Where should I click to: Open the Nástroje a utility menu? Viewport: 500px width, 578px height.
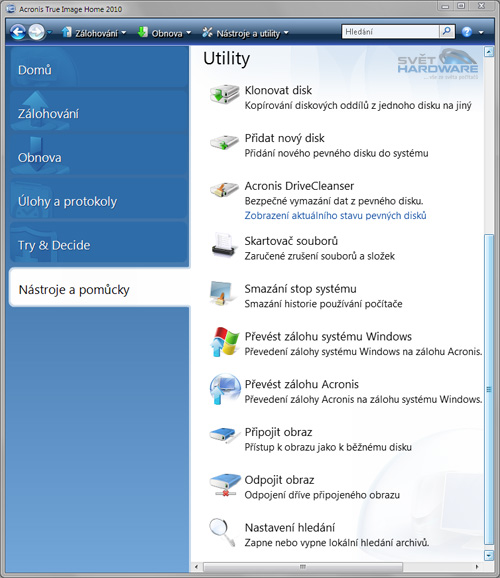pos(245,33)
